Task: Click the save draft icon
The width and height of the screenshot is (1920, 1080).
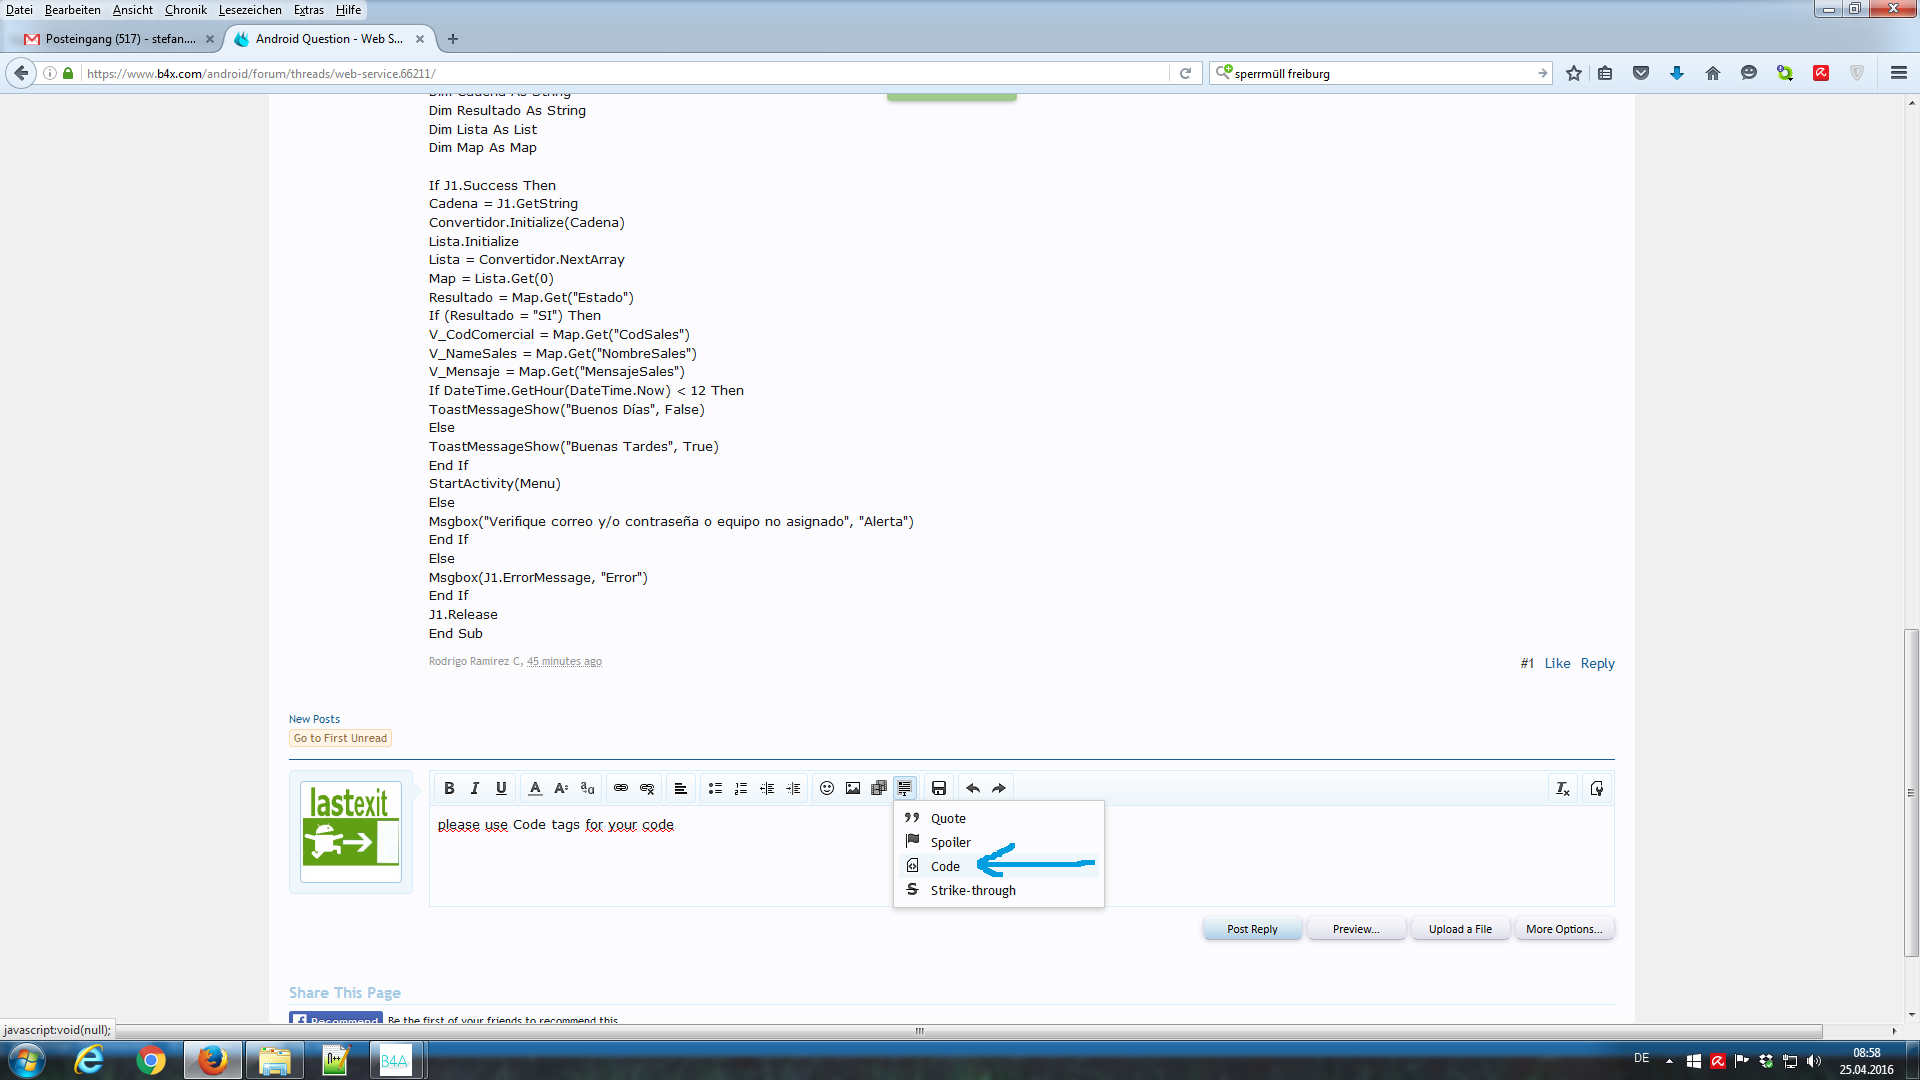Action: pyautogui.click(x=939, y=789)
